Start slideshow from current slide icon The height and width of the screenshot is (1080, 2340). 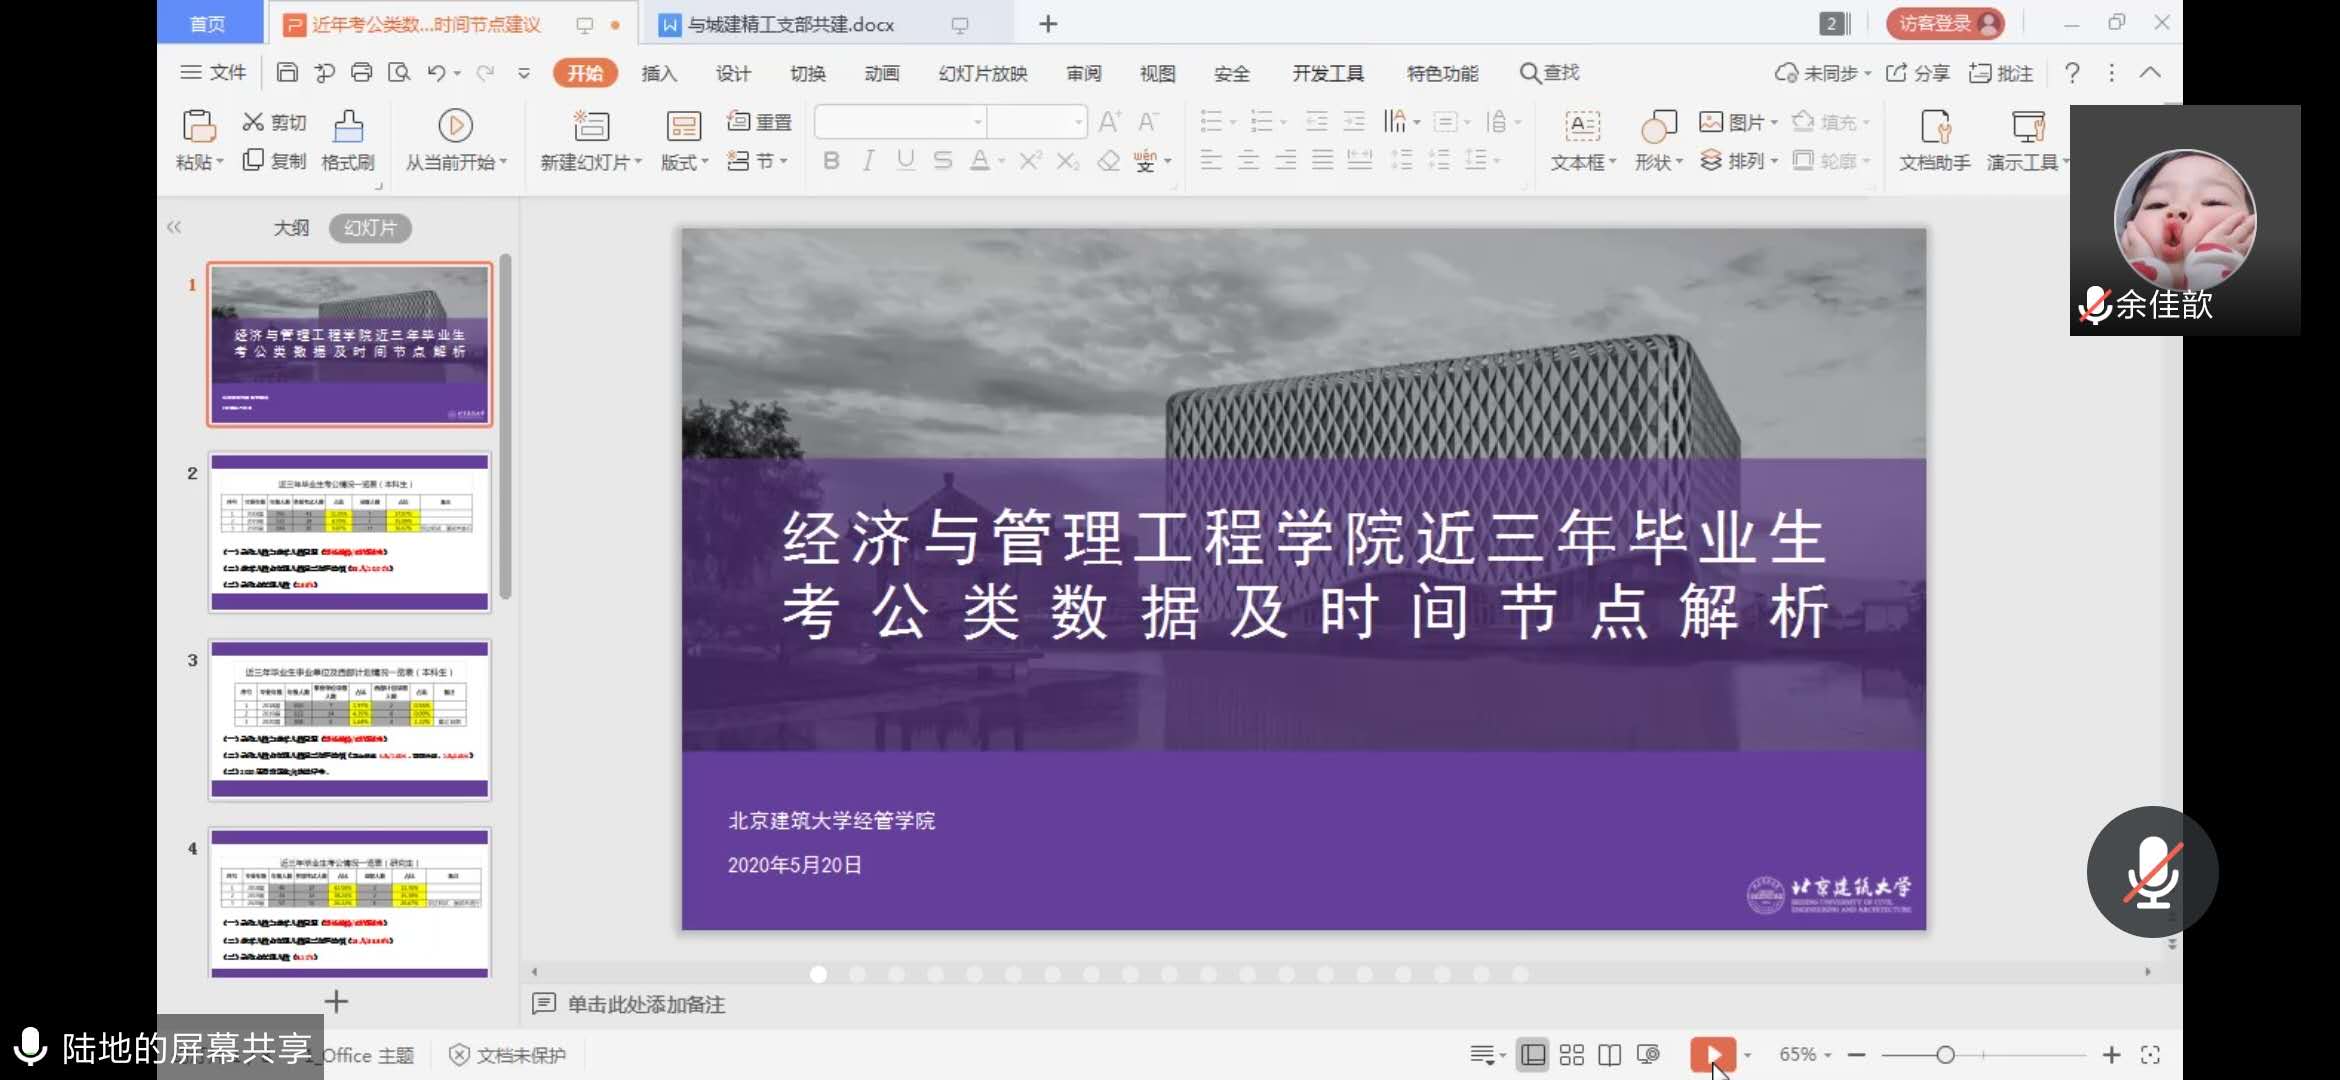pos(455,127)
